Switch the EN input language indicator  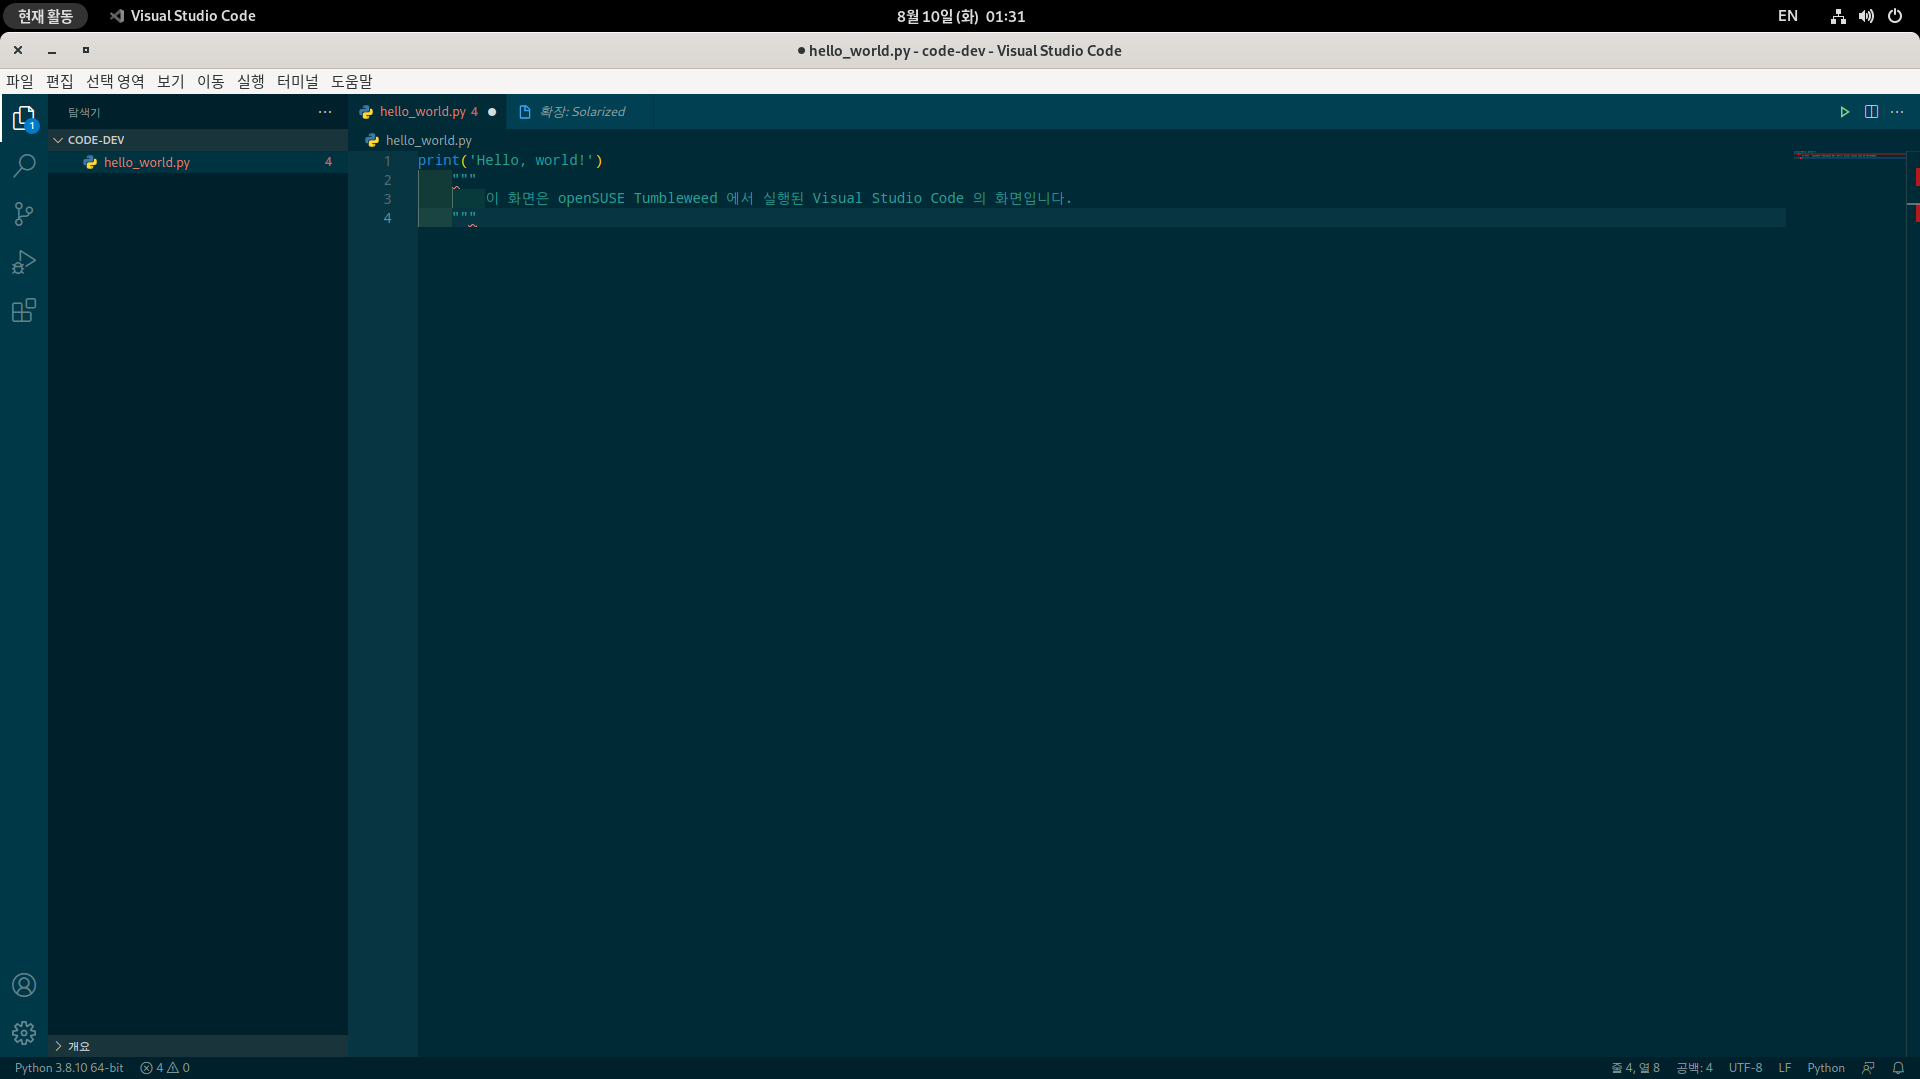[1787, 16]
